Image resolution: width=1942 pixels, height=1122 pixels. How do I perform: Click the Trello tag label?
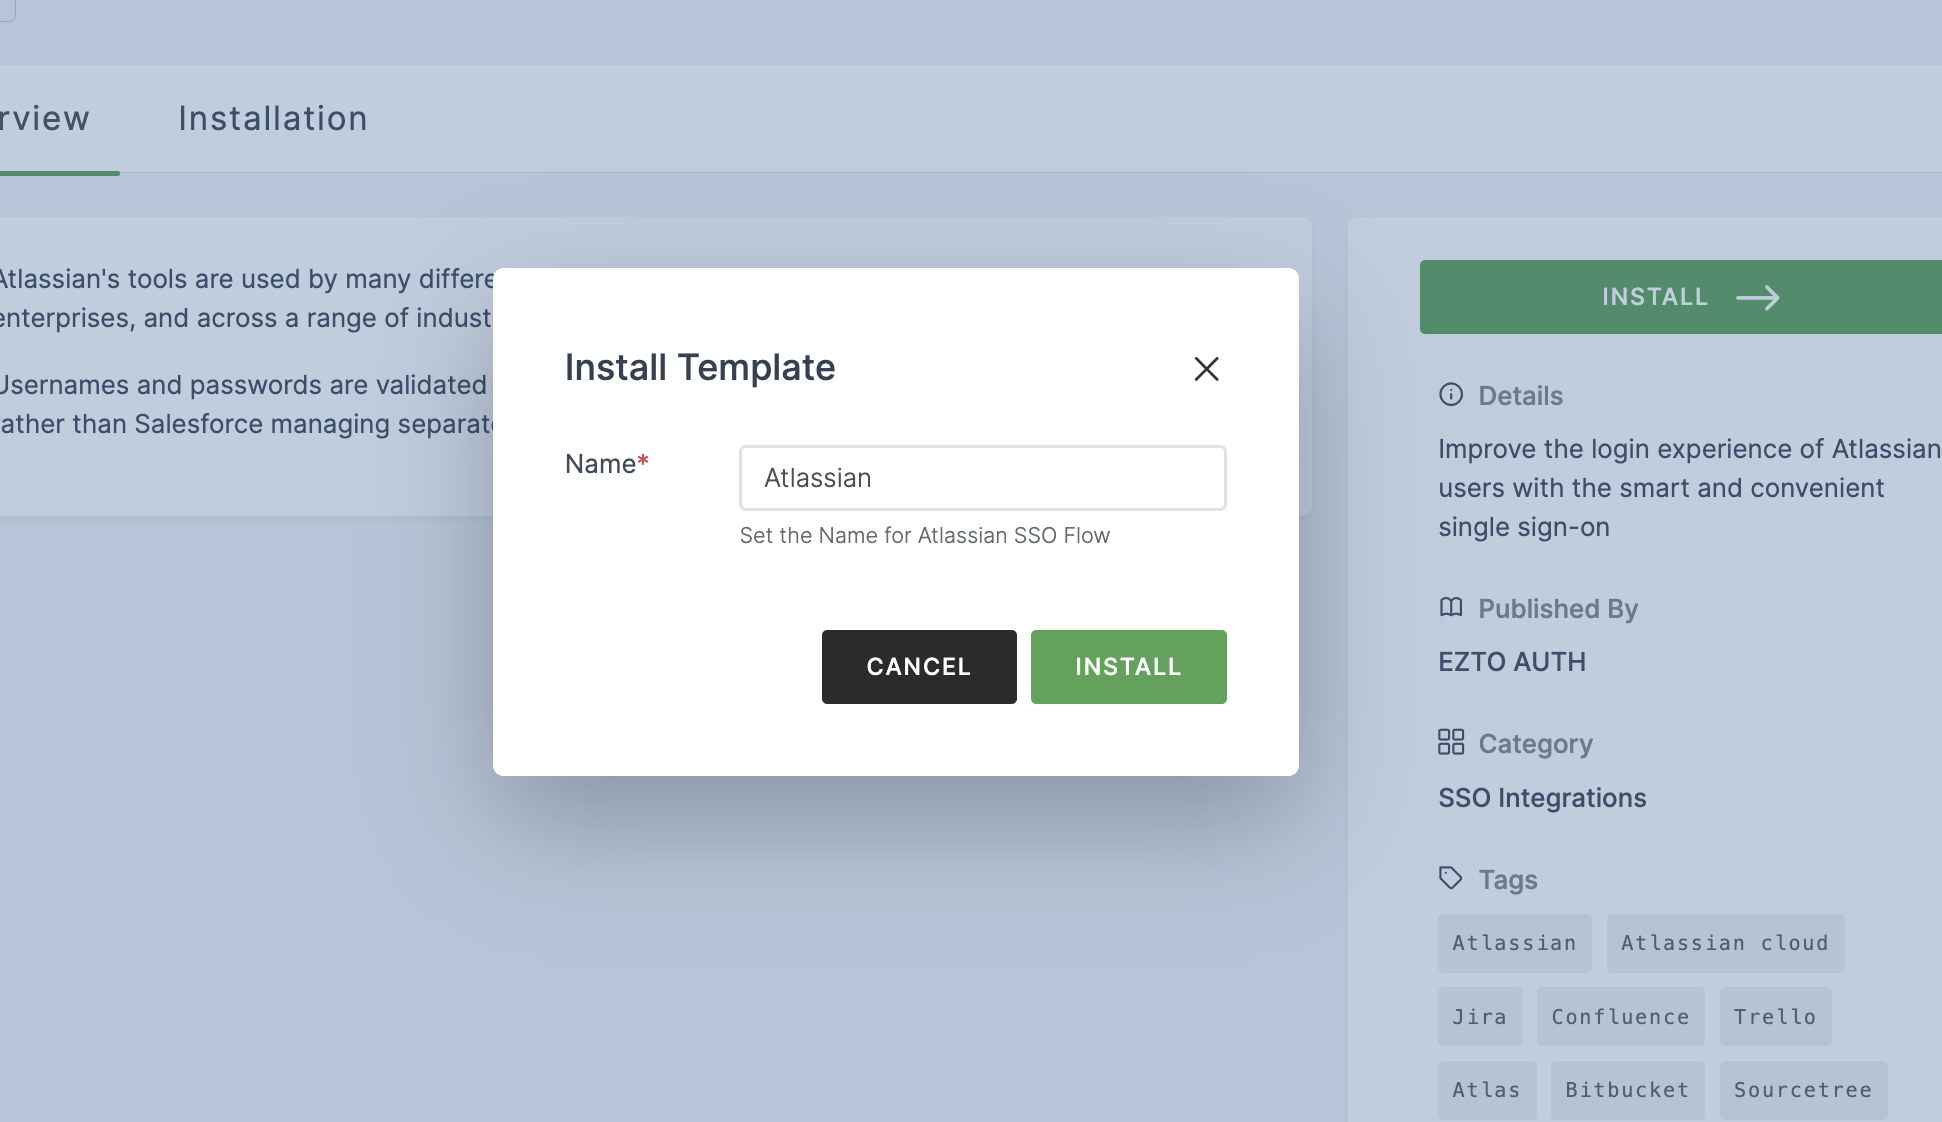[1774, 1016]
